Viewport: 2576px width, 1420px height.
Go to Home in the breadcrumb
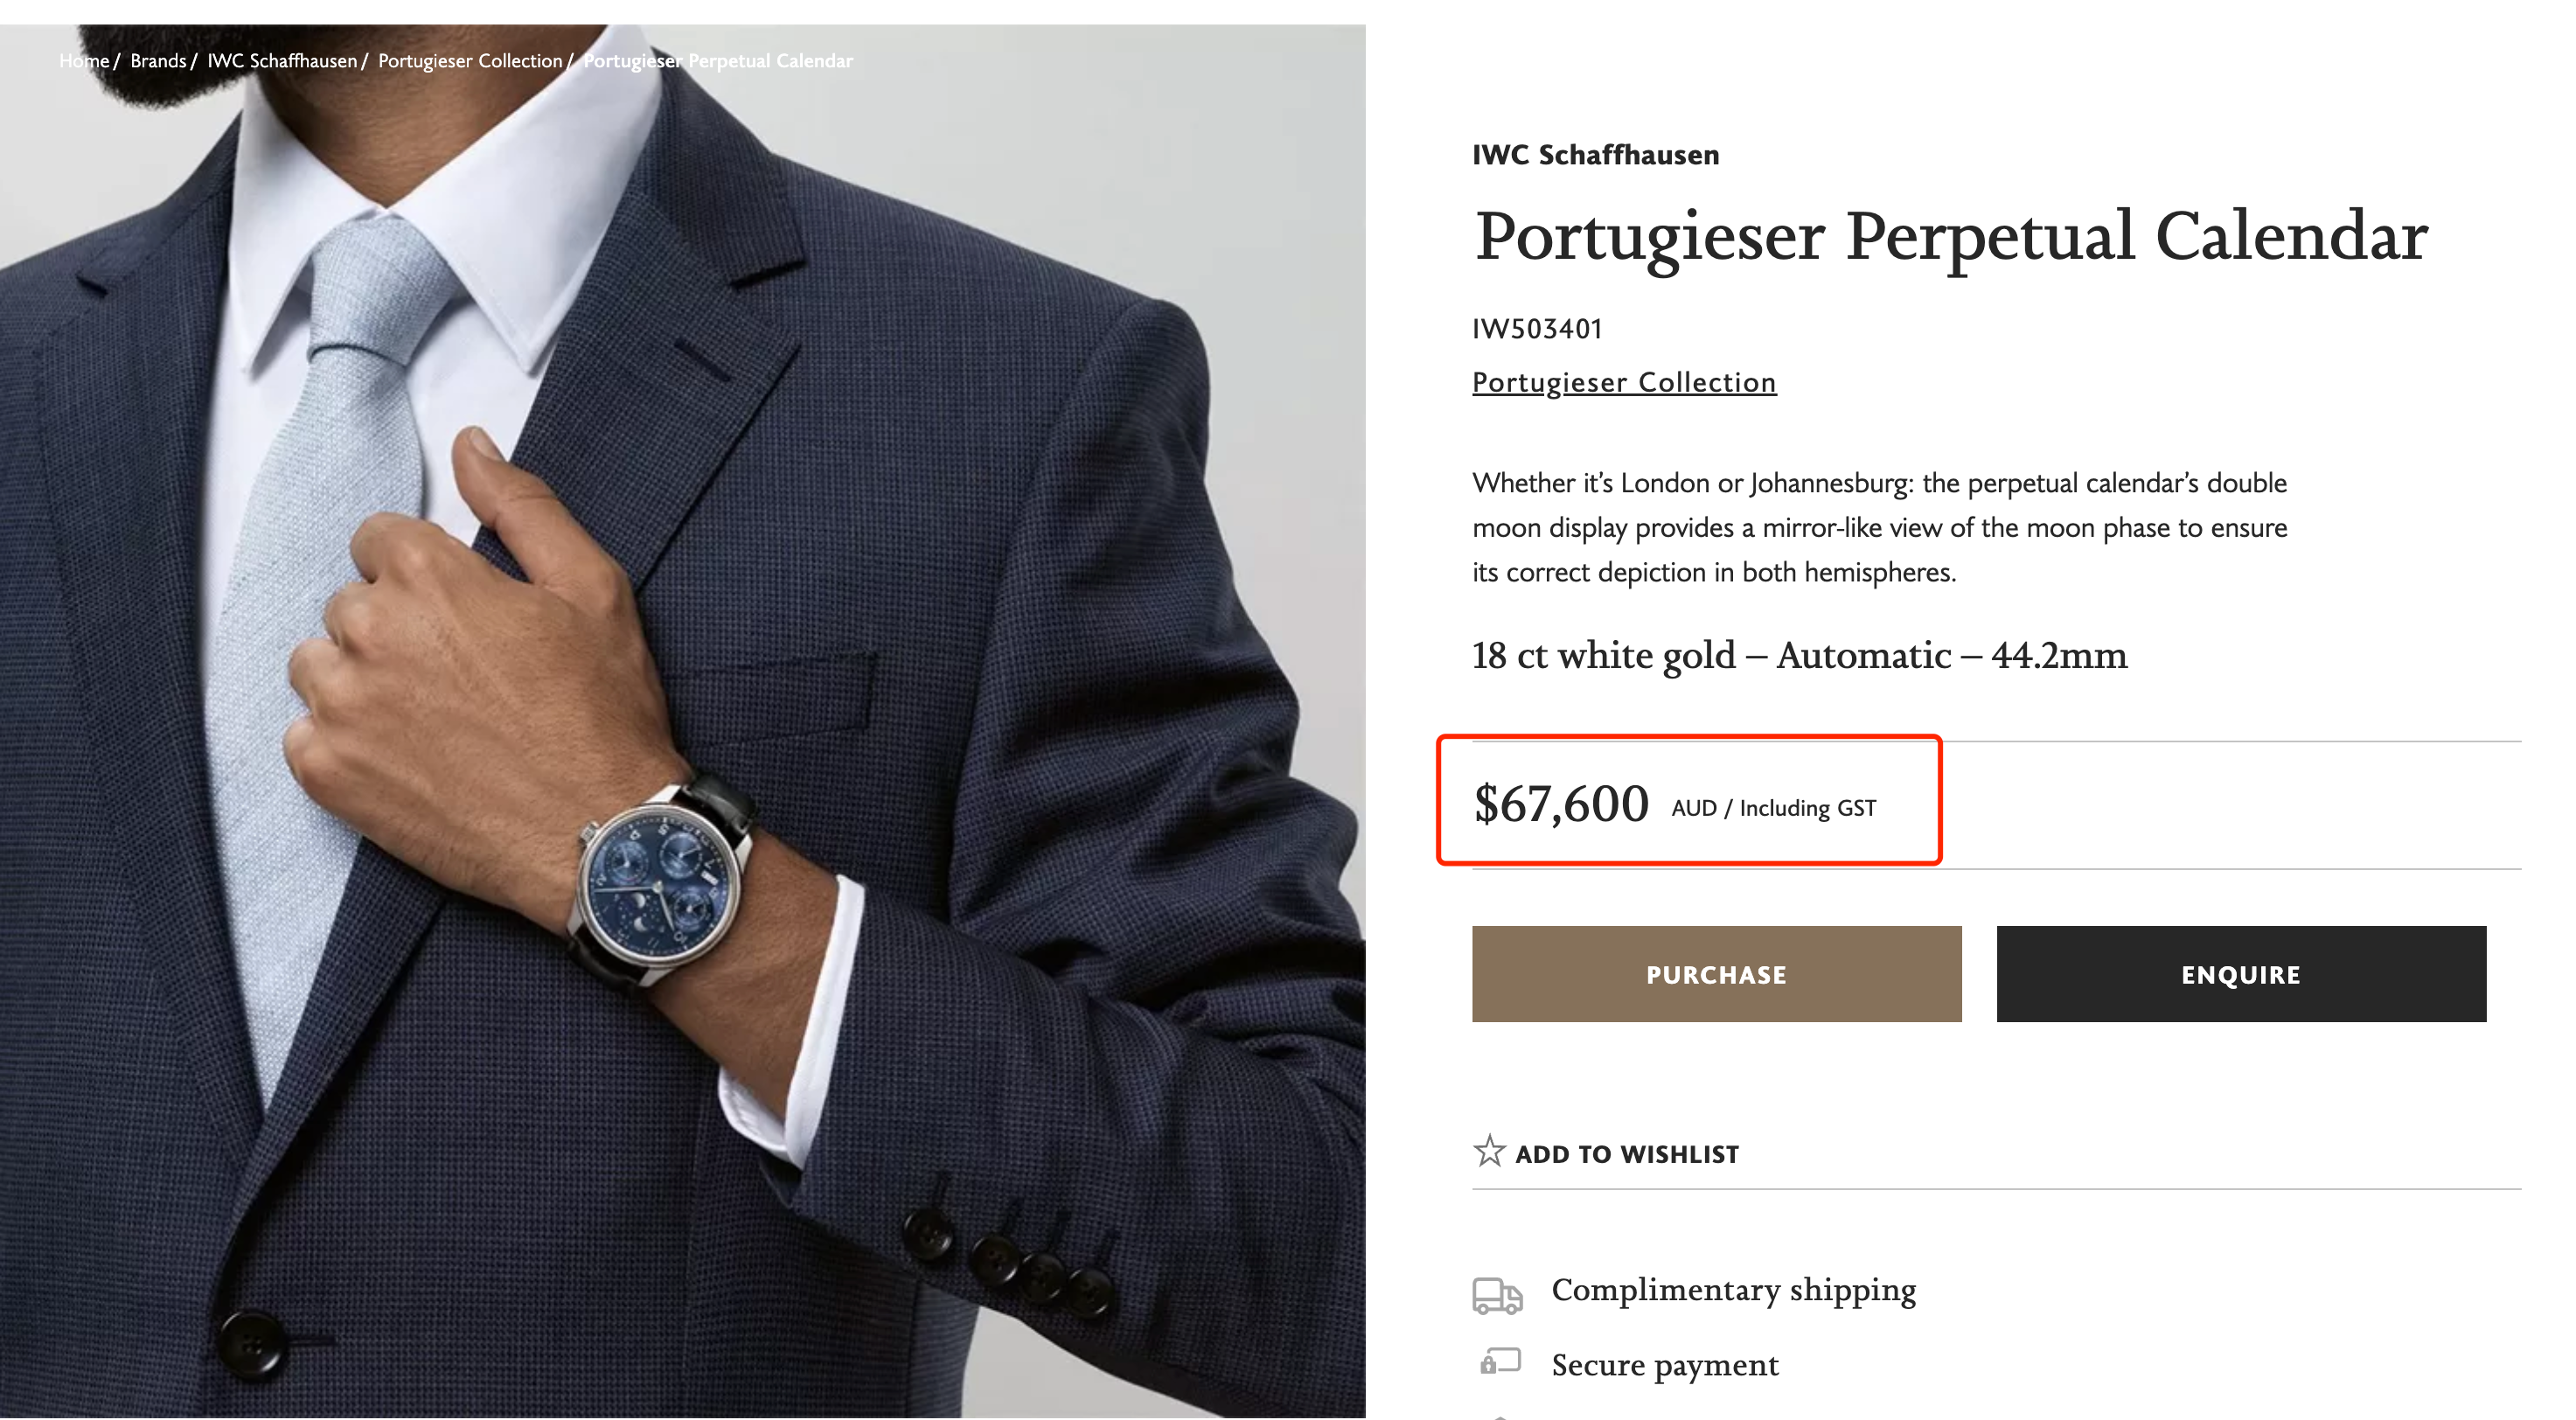pyautogui.click(x=84, y=61)
